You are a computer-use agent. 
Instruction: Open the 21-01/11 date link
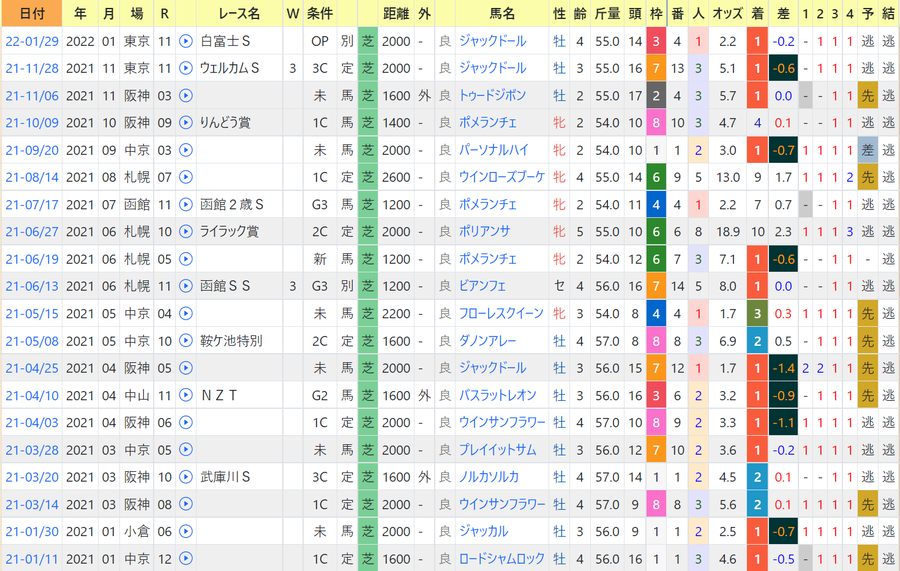[x=32, y=559]
